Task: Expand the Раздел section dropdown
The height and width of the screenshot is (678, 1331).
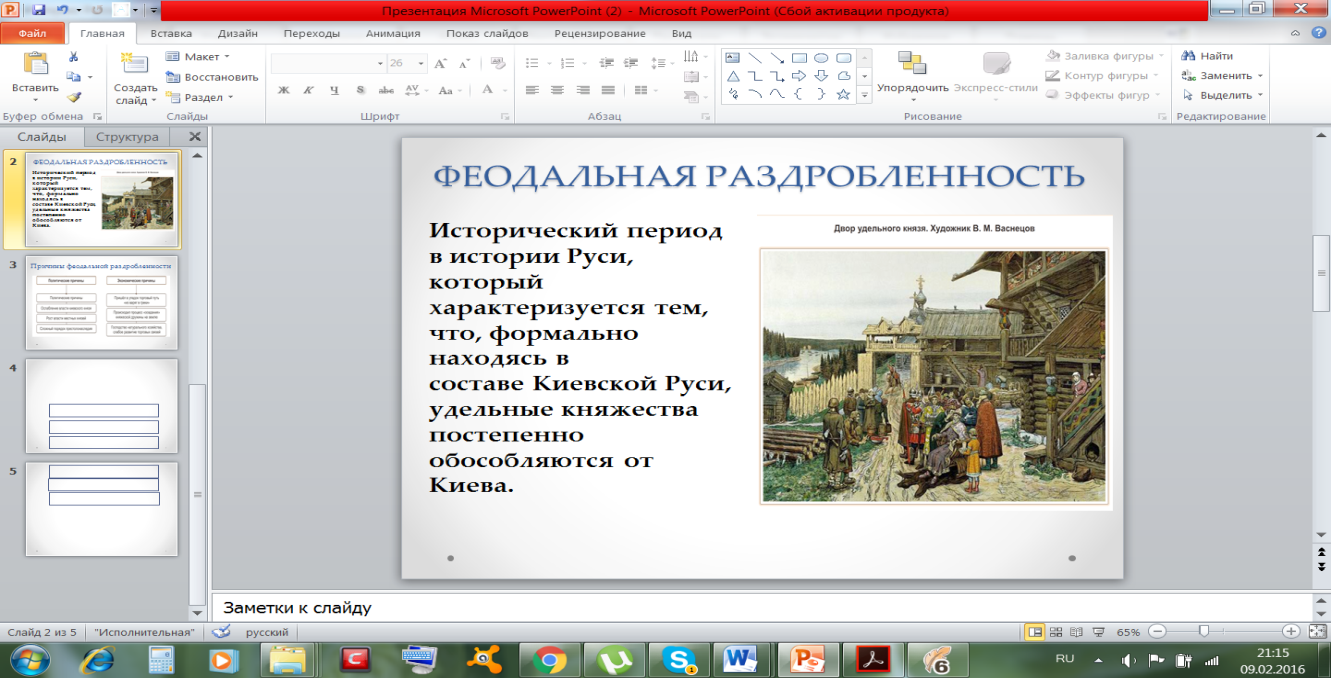Action: click(x=200, y=97)
